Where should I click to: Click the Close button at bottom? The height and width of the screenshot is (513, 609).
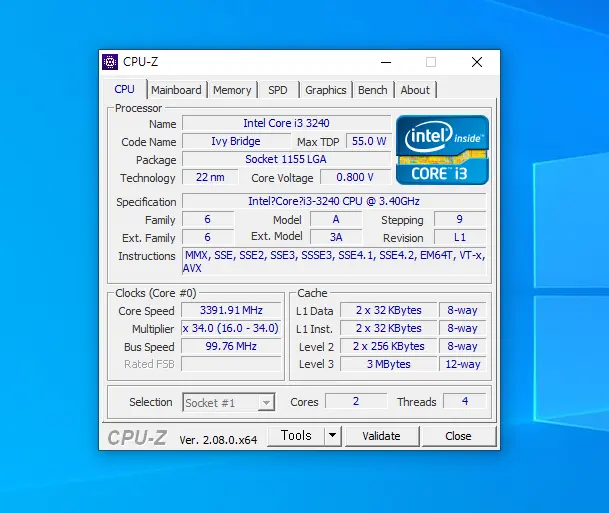point(459,436)
